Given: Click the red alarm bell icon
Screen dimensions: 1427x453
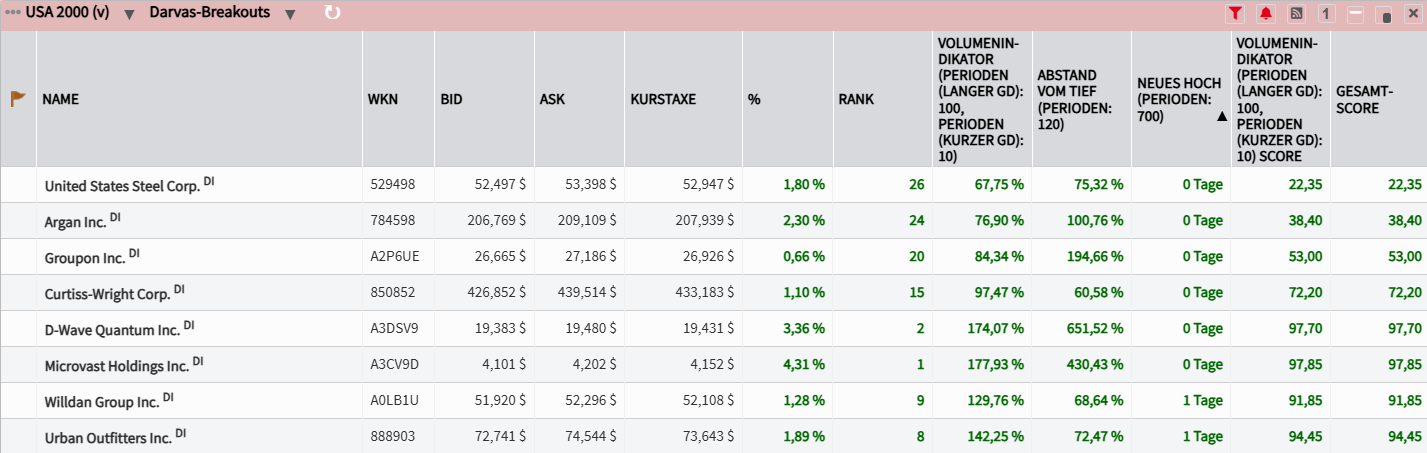Looking at the screenshot, I should [x=1266, y=14].
